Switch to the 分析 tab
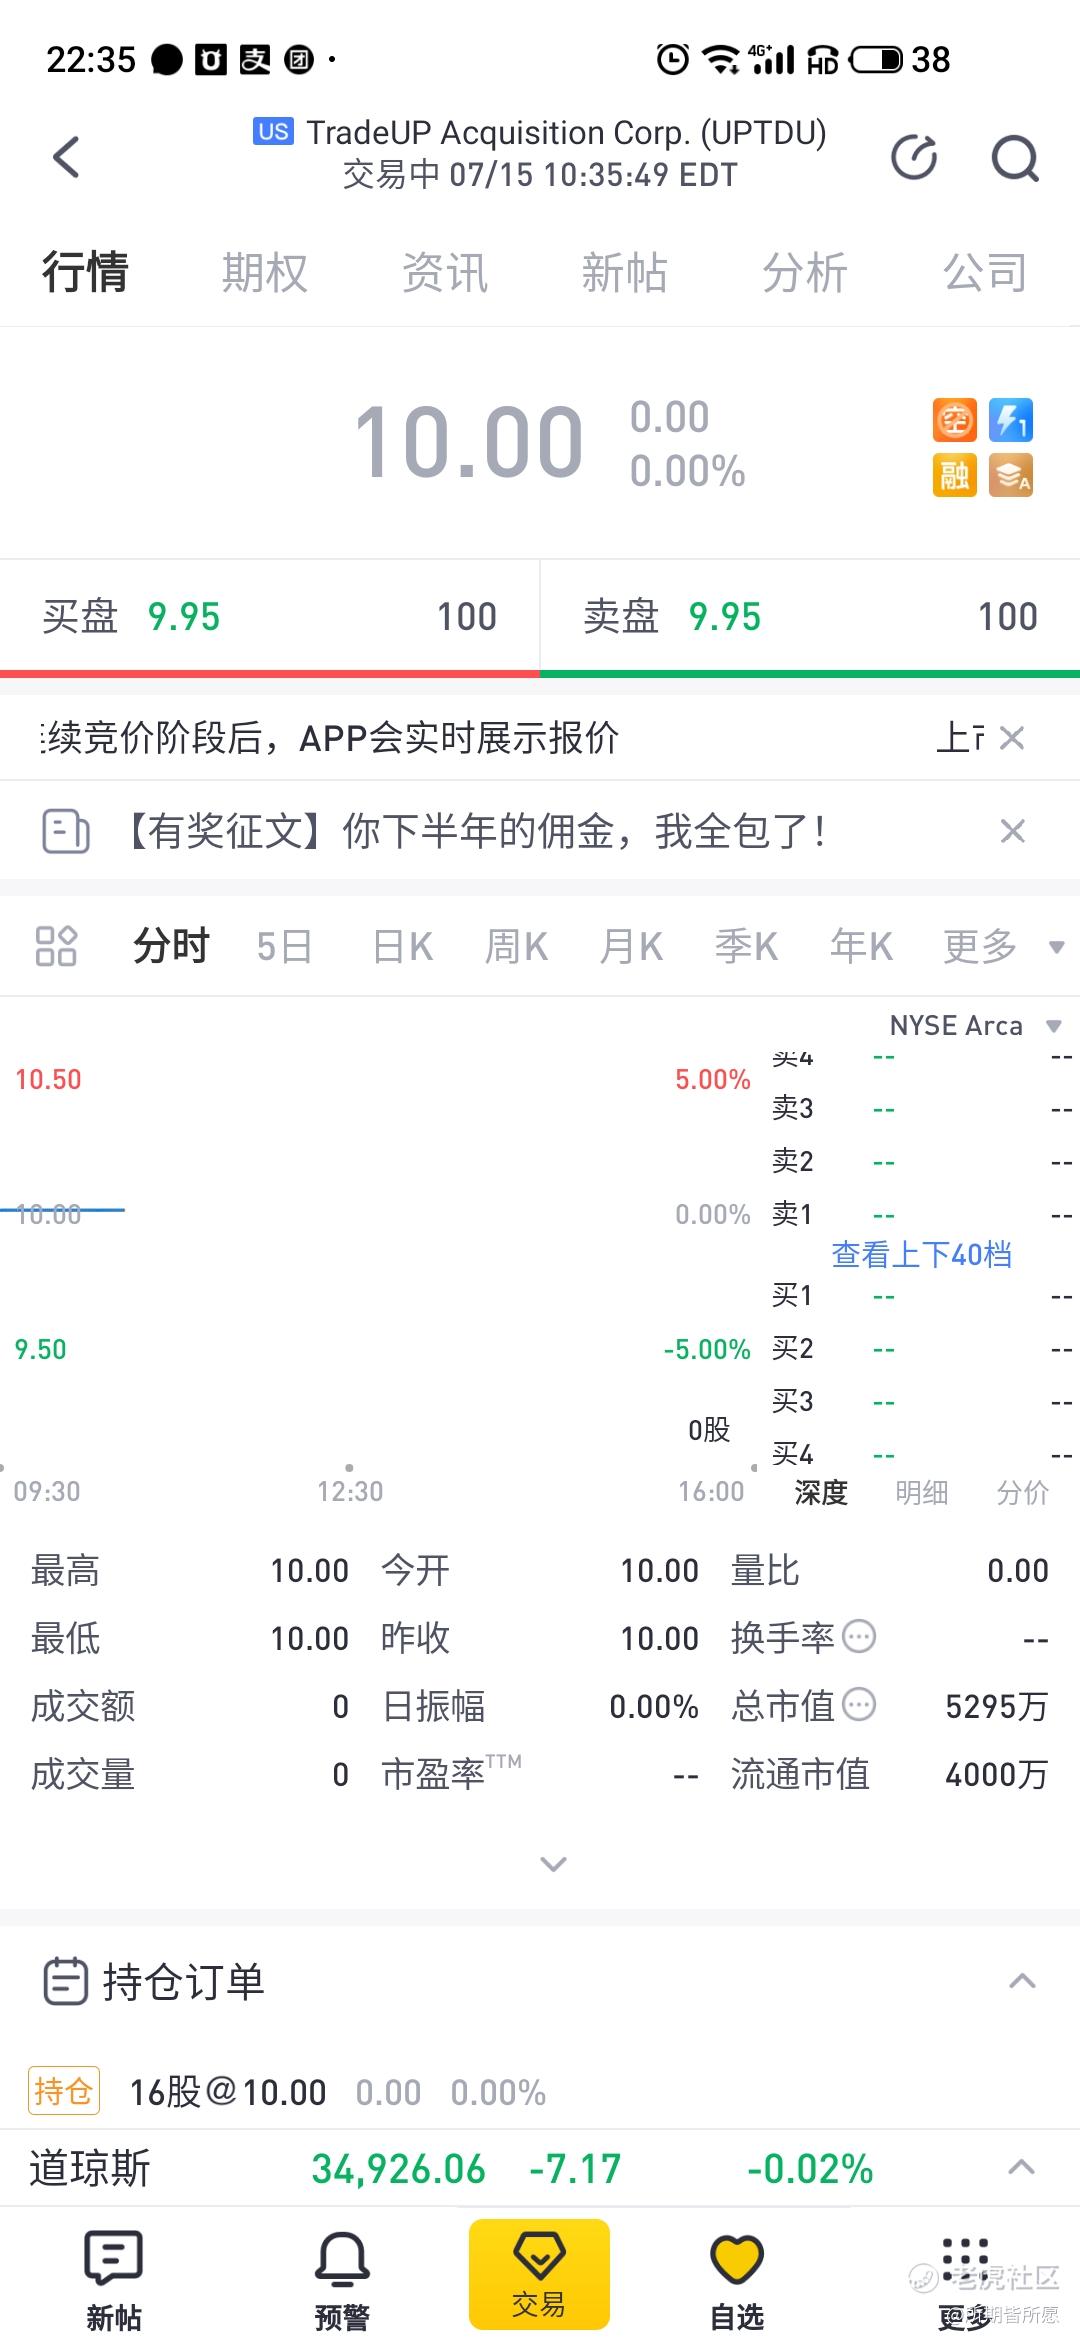This screenshot has height=2340, width=1080. [805, 272]
